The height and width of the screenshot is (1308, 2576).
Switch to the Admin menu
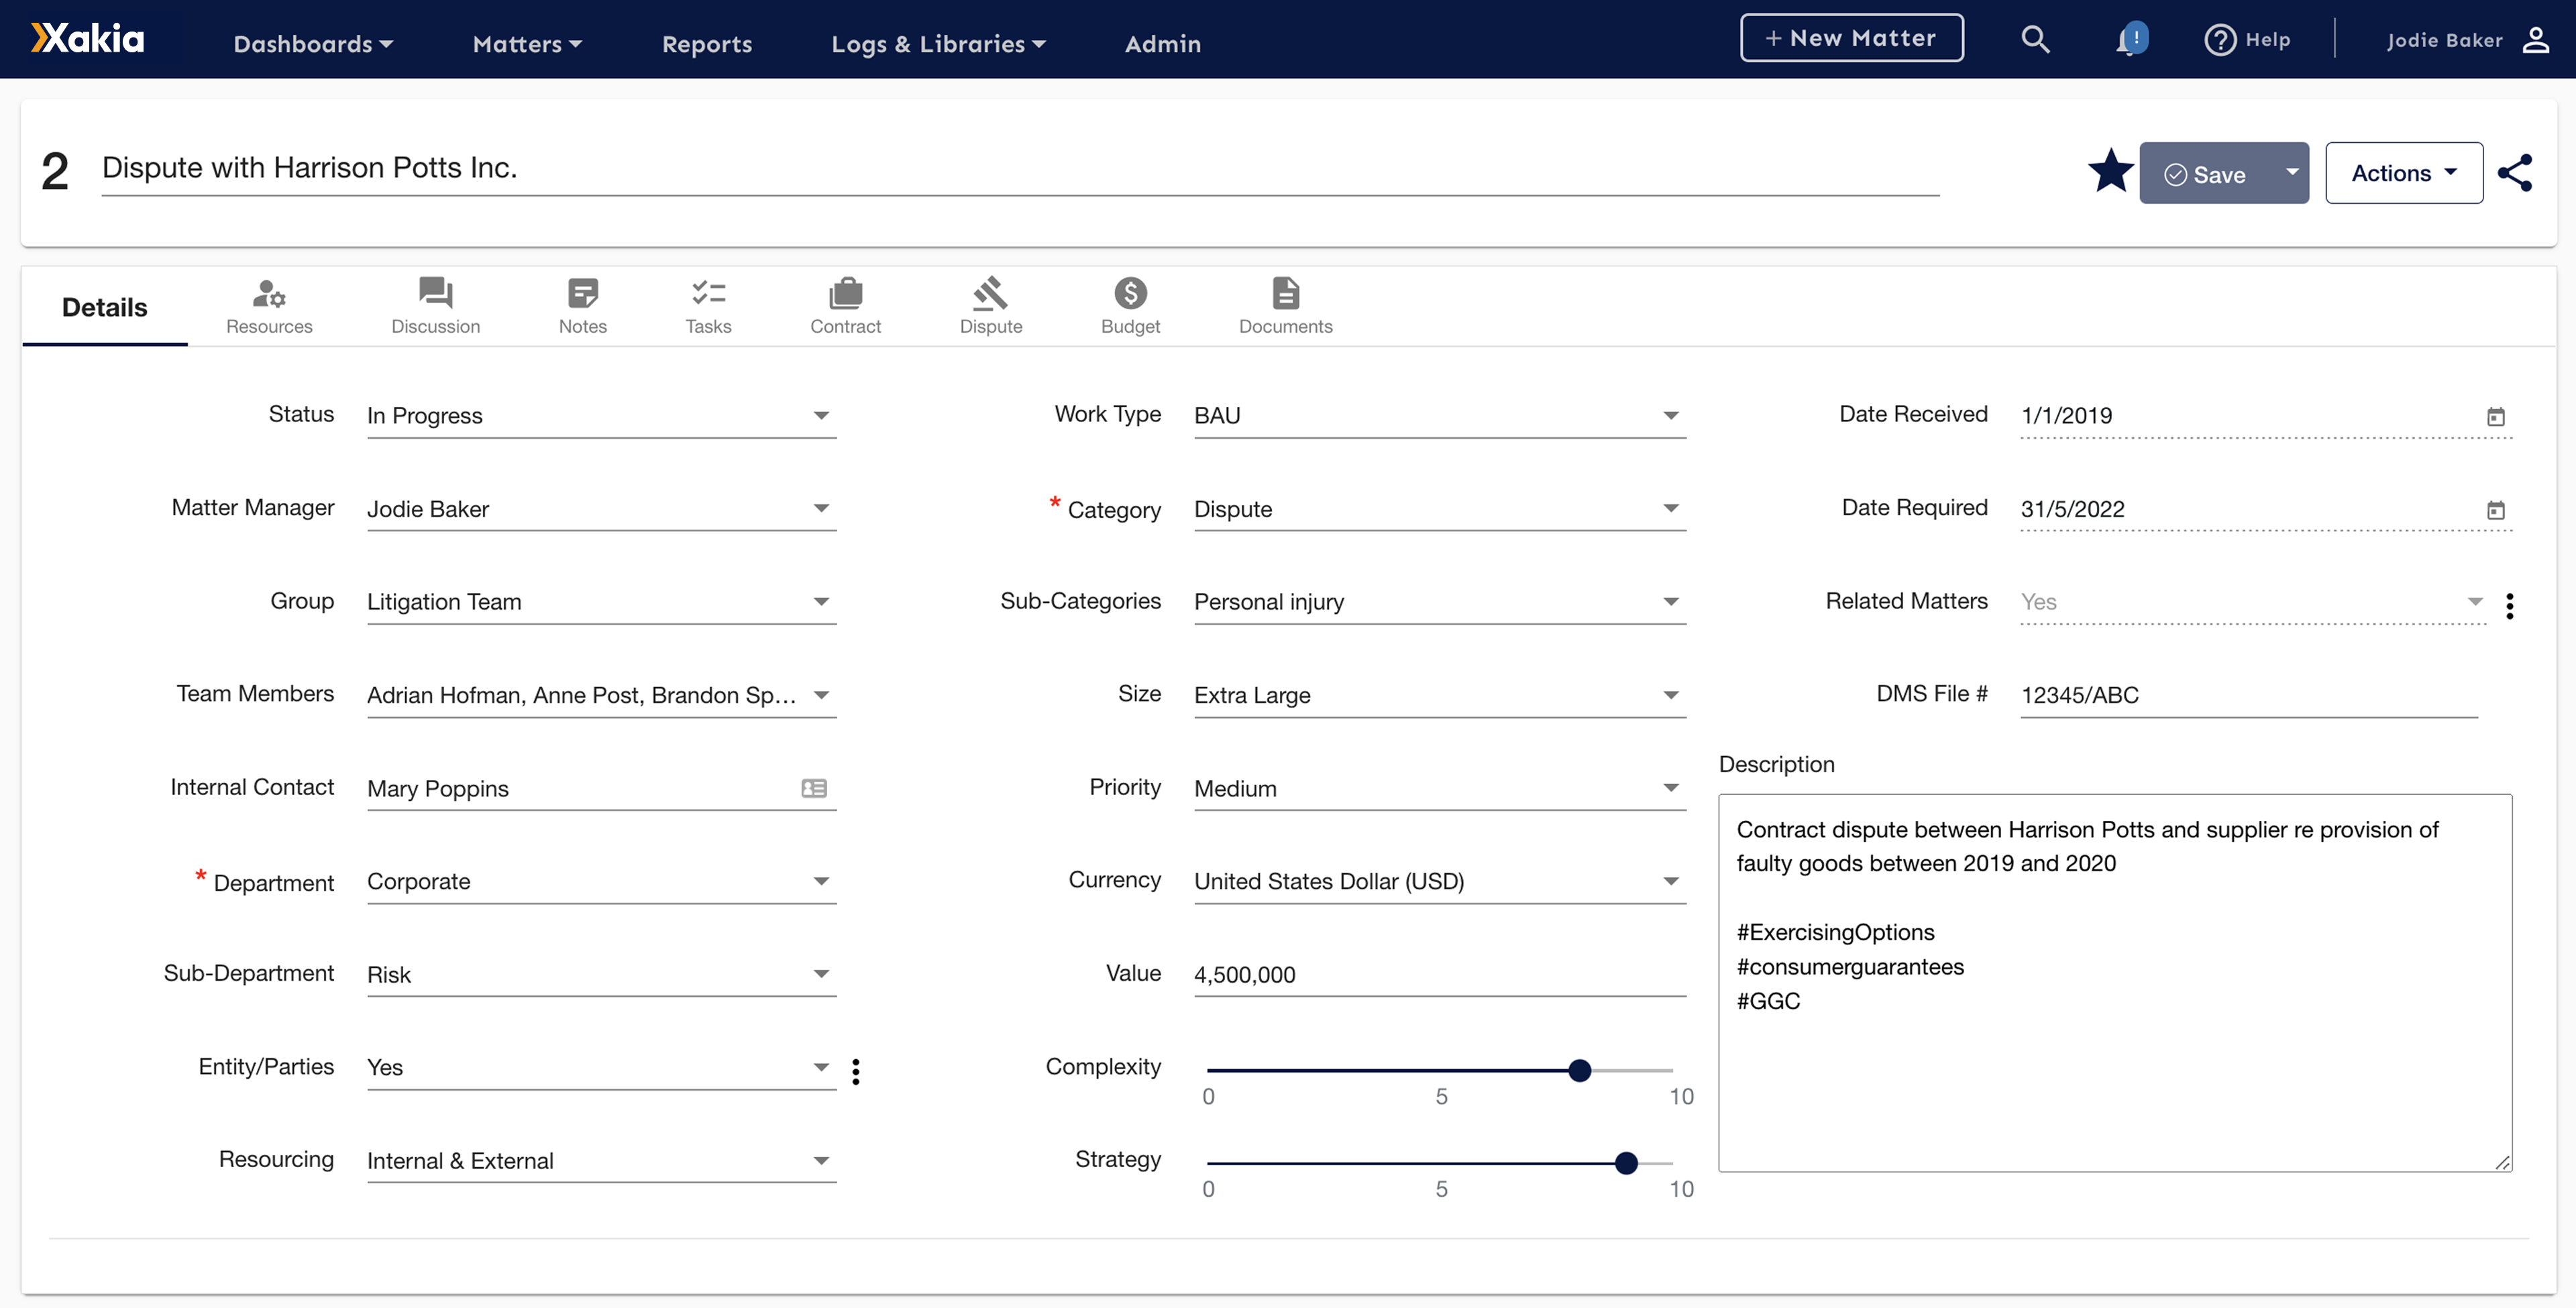(x=1162, y=43)
